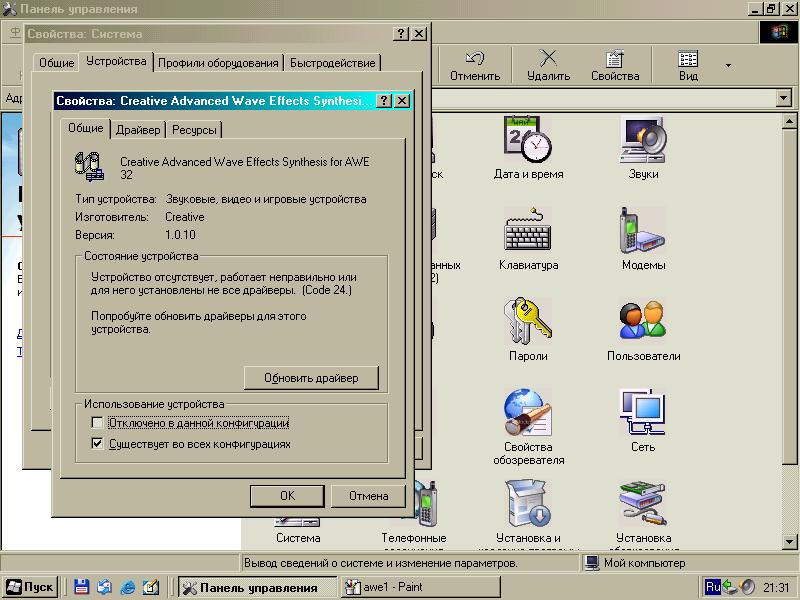Screen dimensions: 800x600
Task: Click help button in Creative AWE properties dialog
Action: coord(384,101)
